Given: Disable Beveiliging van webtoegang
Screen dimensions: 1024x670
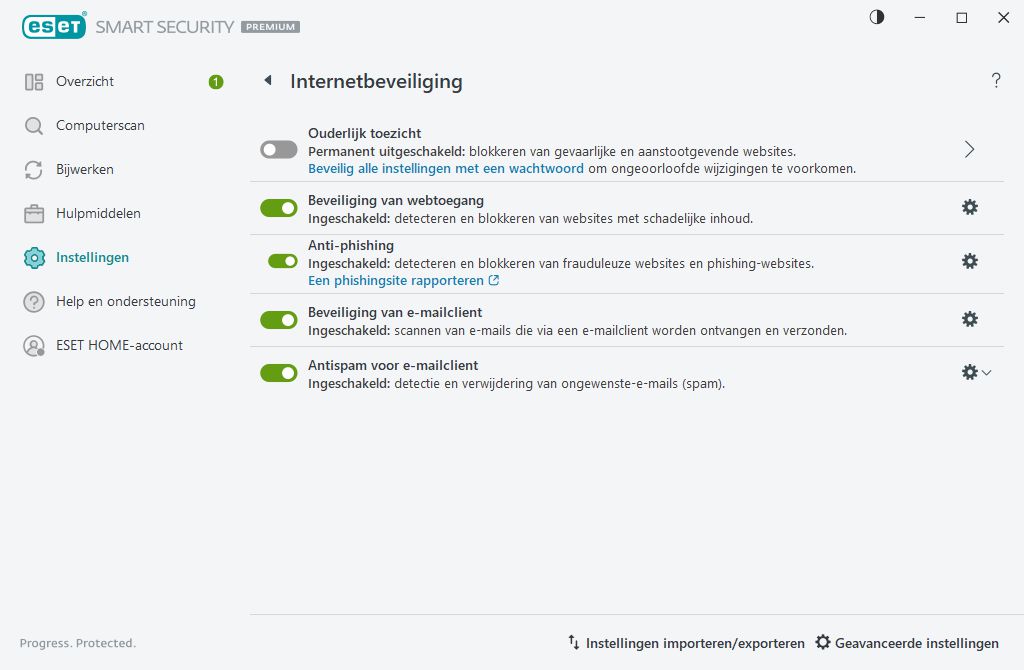Looking at the screenshot, I should pos(278,207).
